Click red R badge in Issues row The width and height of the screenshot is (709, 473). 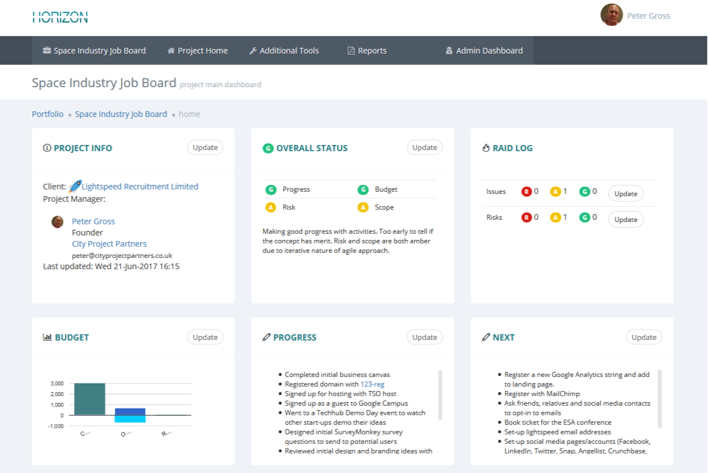(x=526, y=192)
